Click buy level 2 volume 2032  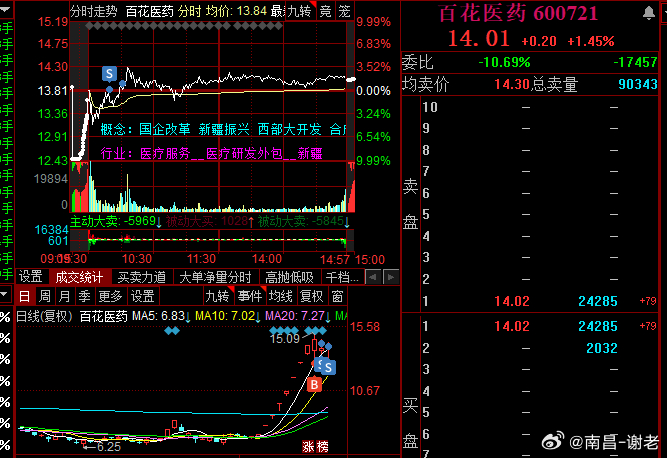coord(601,348)
